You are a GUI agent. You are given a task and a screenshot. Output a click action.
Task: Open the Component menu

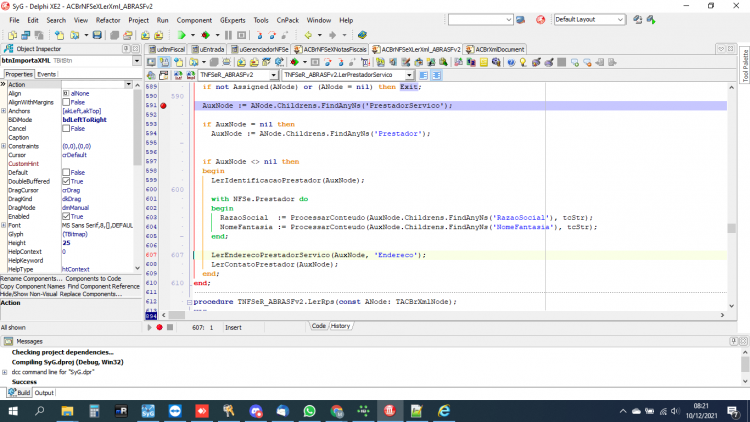[194, 20]
